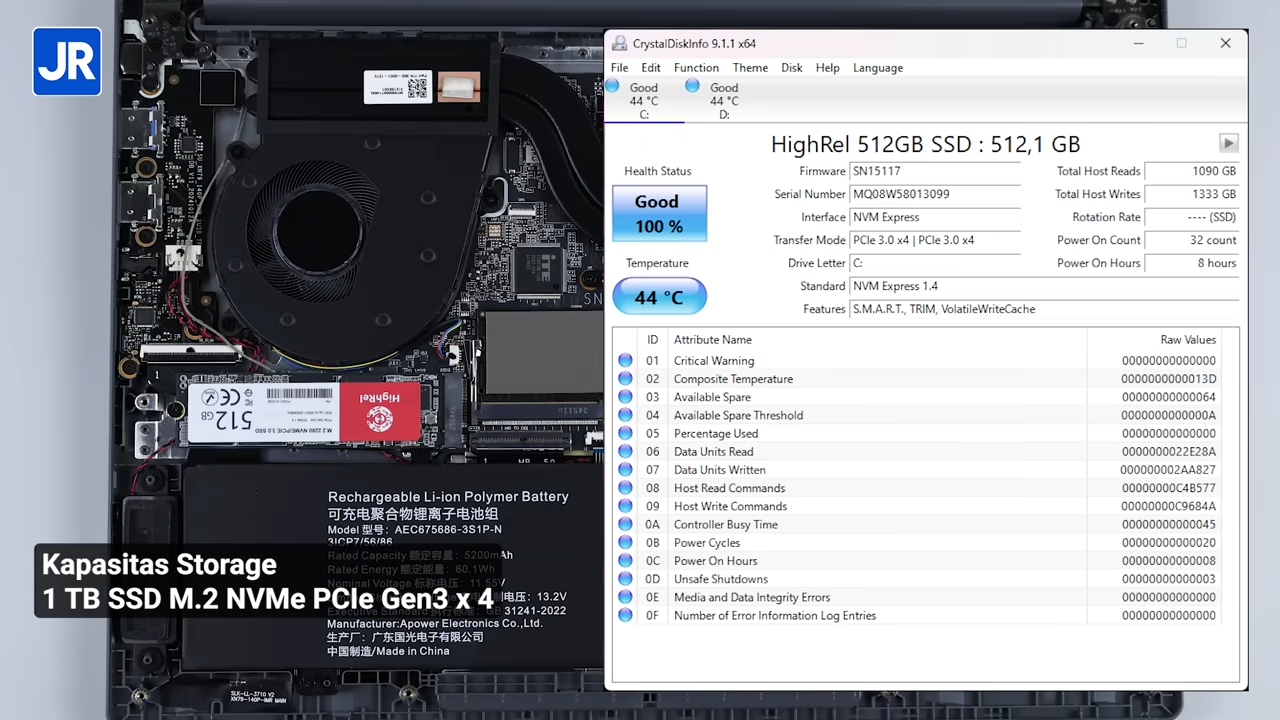This screenshot has height=720, width=1280.
Task: Click status orb beside Unsafe Shutdowns
Action: [x=626, y=579]
